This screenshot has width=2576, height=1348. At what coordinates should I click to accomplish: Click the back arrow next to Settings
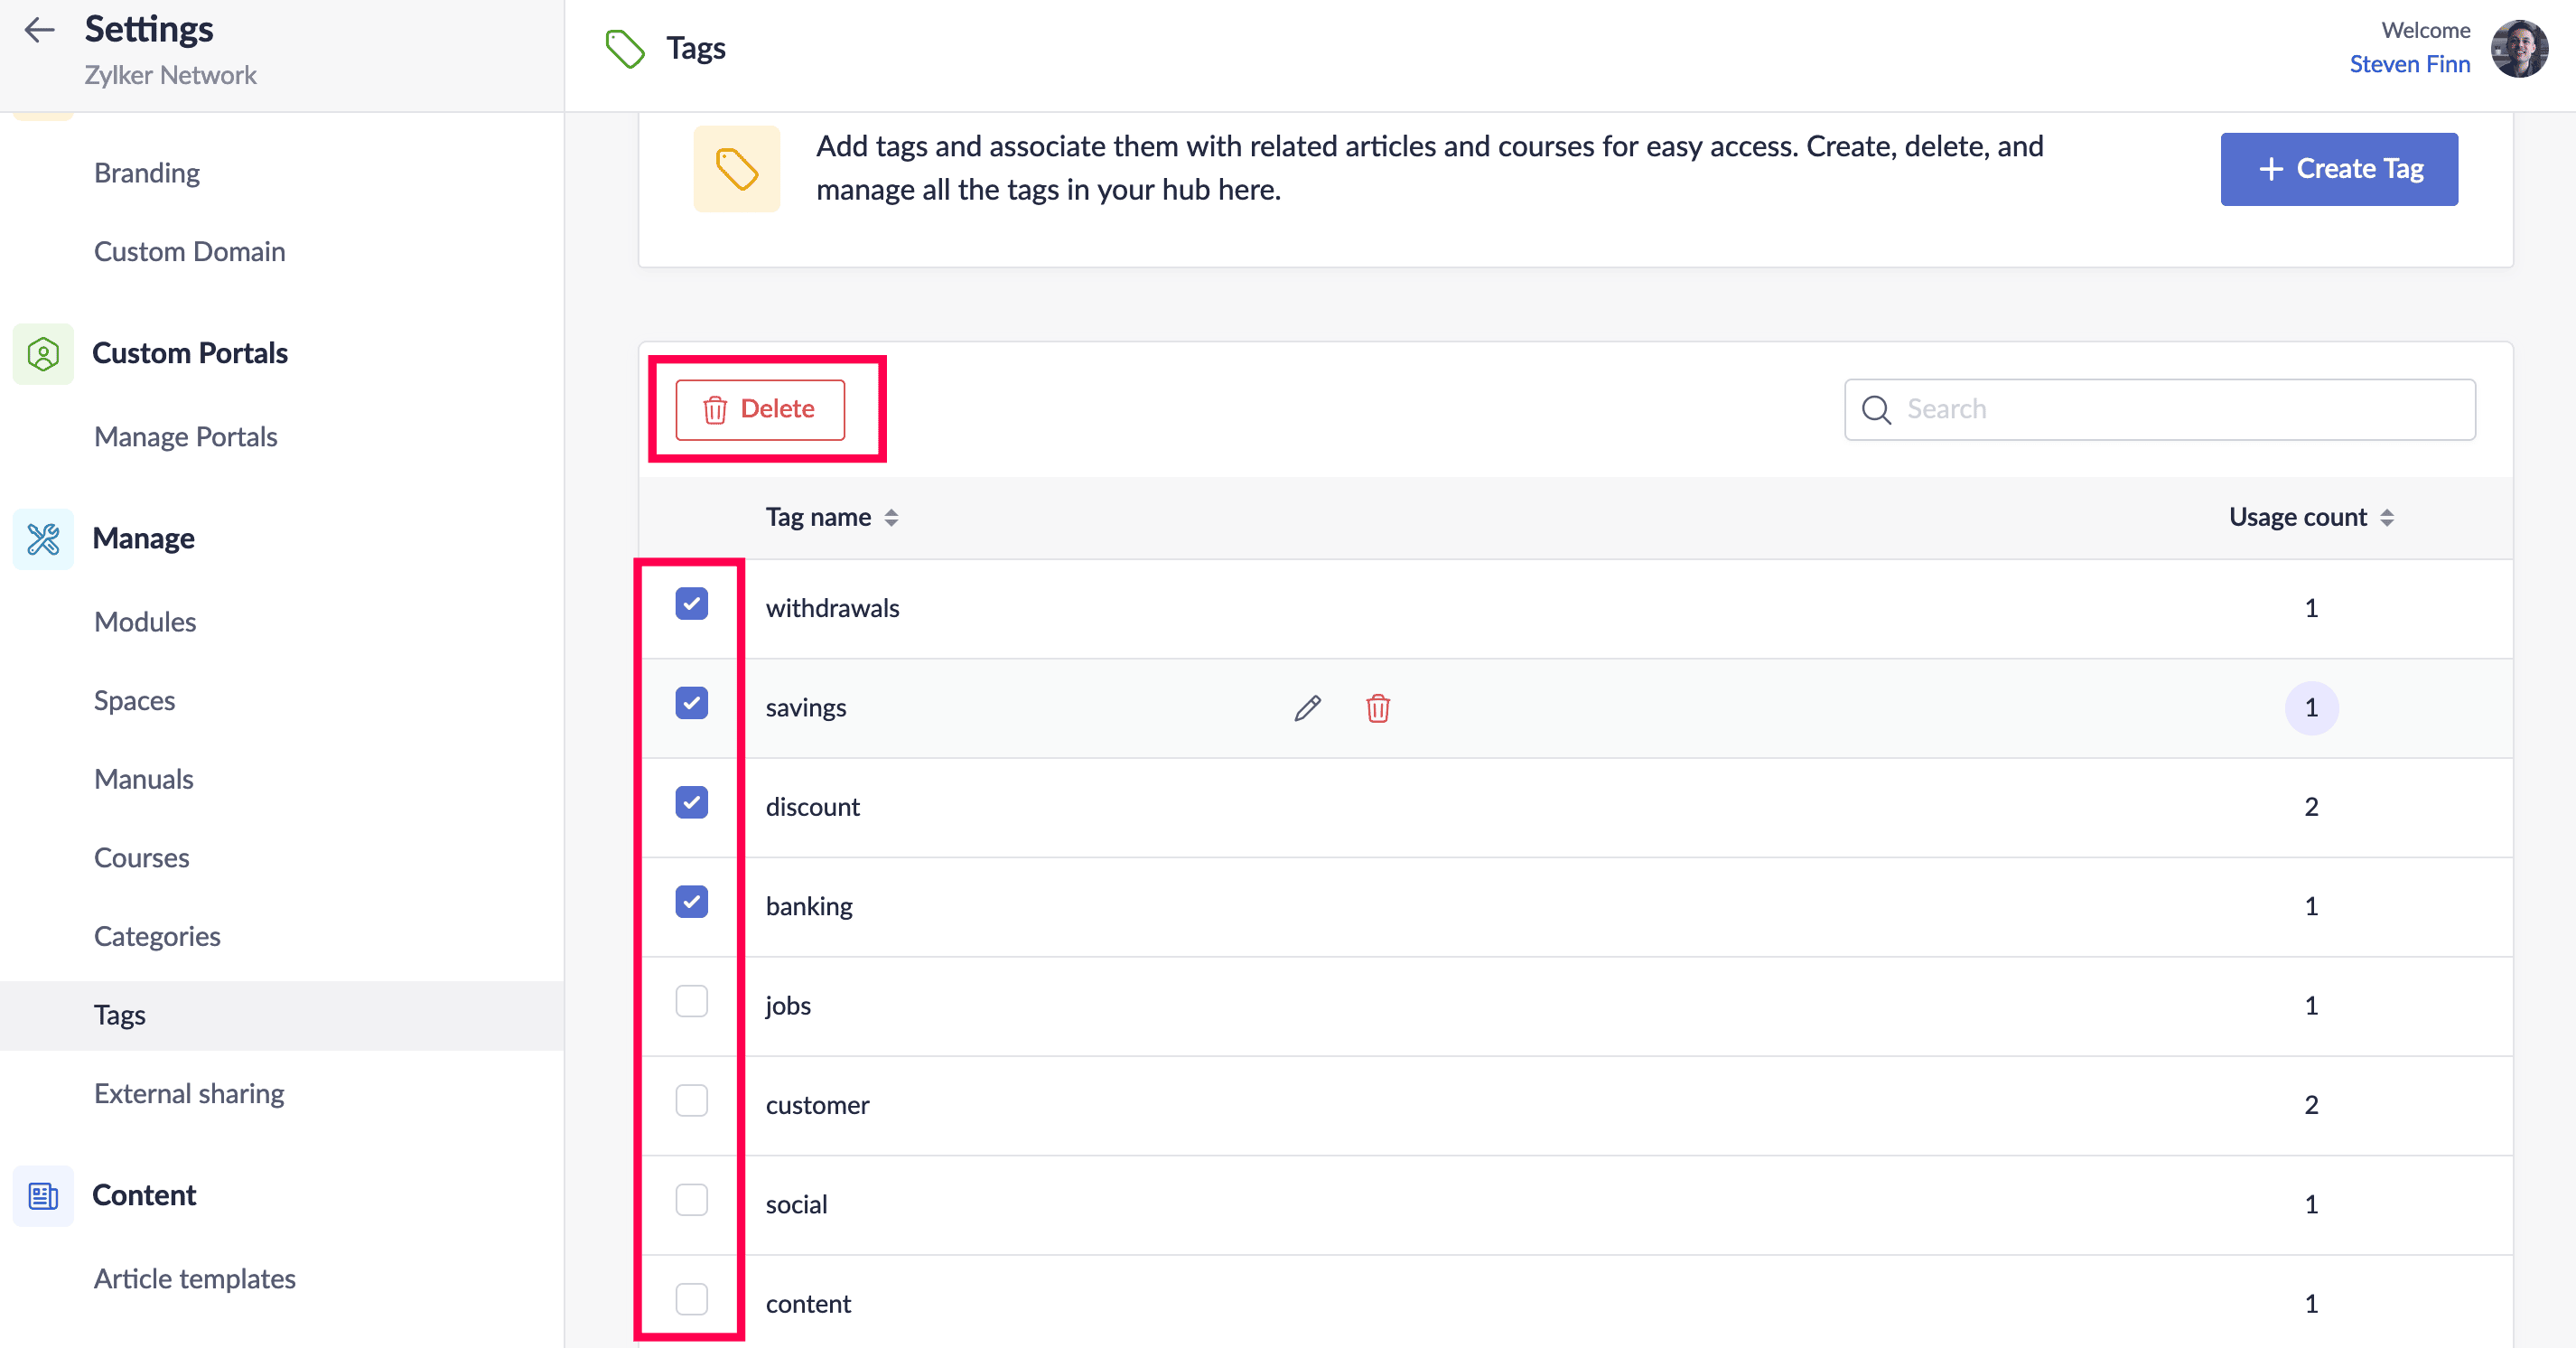point(39,30)
